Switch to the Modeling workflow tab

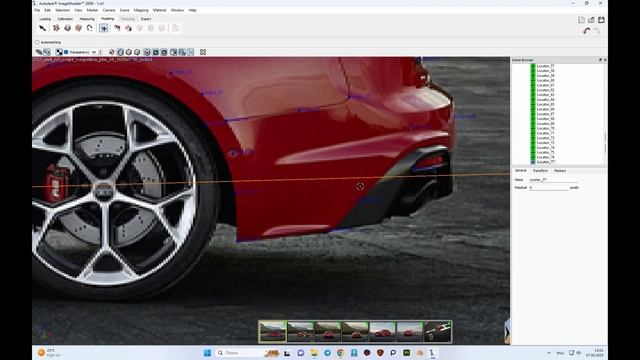pos(107,19)
